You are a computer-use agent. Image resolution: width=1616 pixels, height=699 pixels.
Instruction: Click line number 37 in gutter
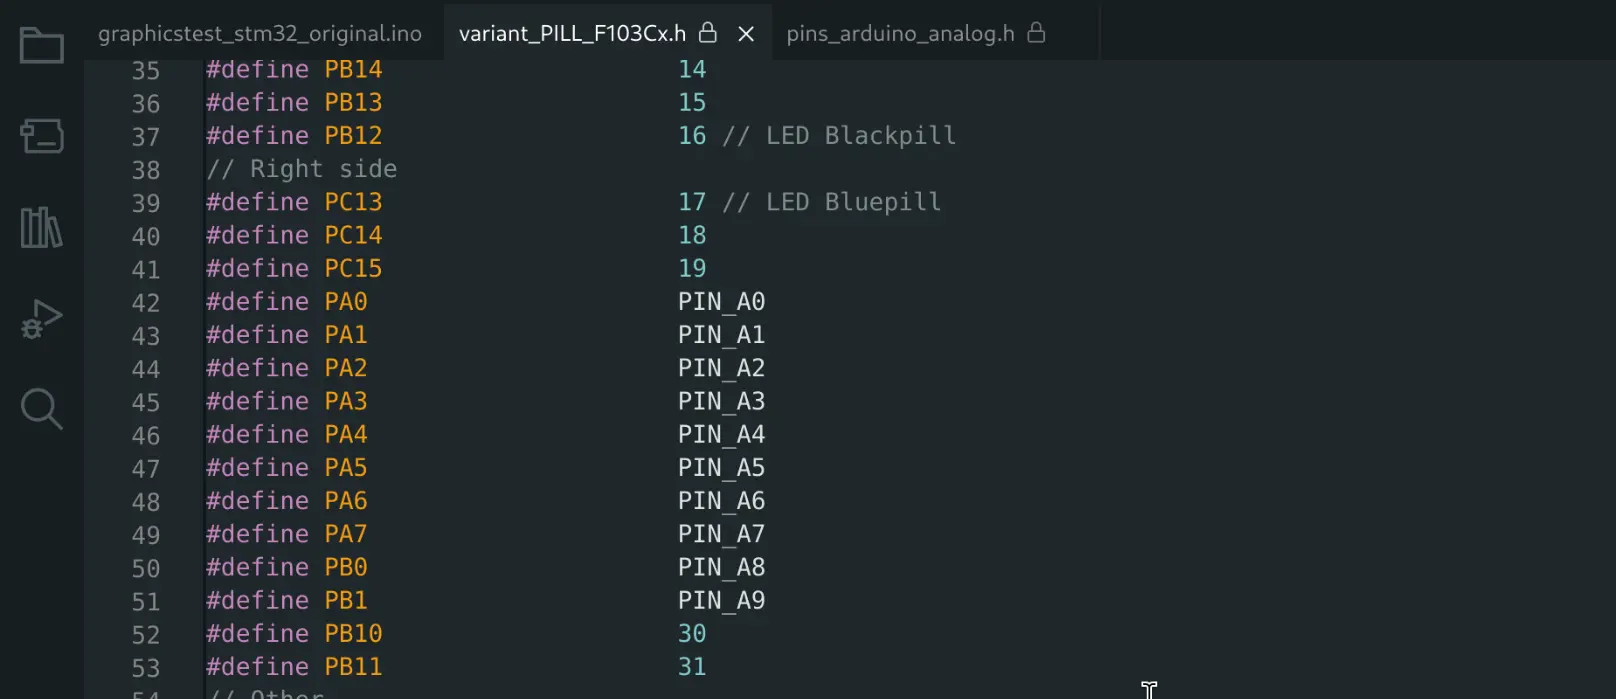[x=146, y=137]
